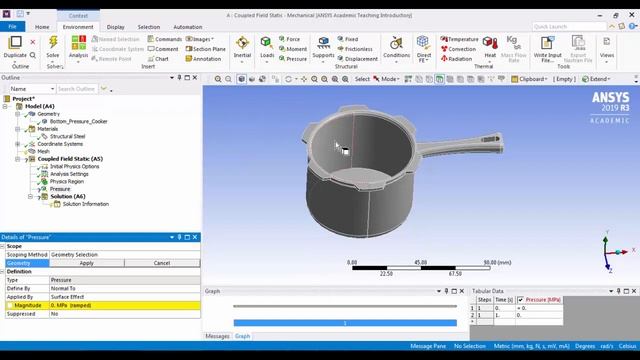Toggle the highlighted face selection filter icon
This screenshot has height=360, width=640.
pos(439,79)
